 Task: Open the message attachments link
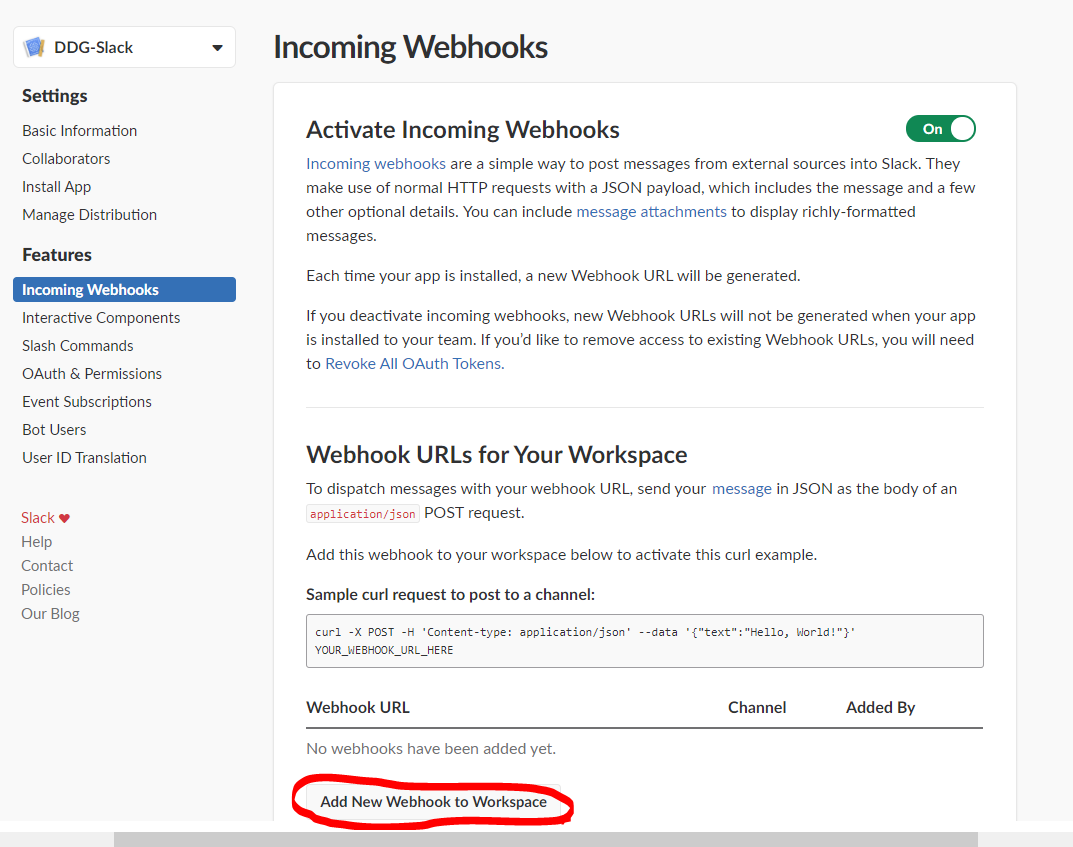point(651,211)
